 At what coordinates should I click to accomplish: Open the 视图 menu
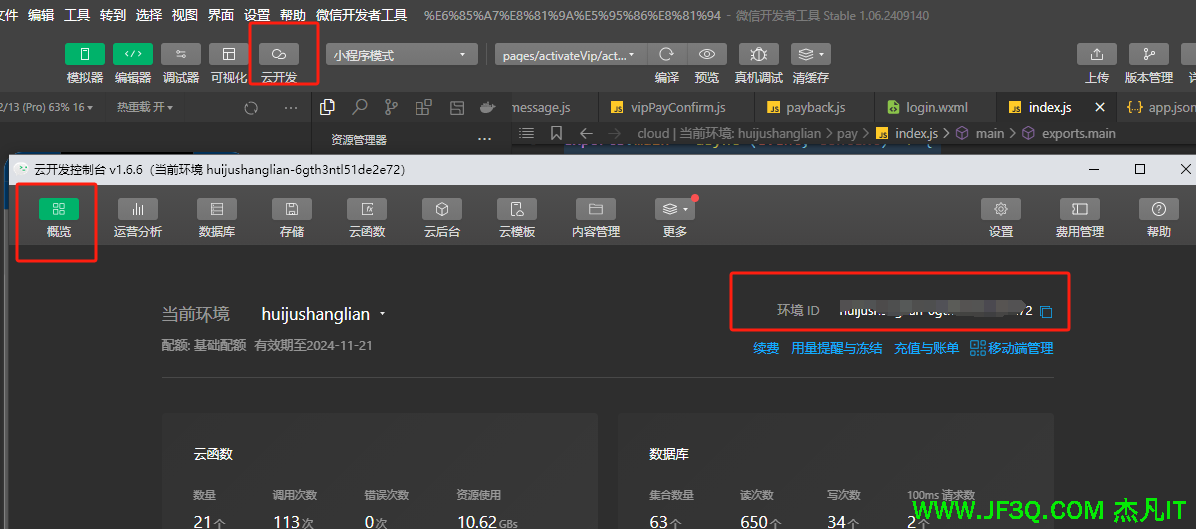tap(185, 15)
